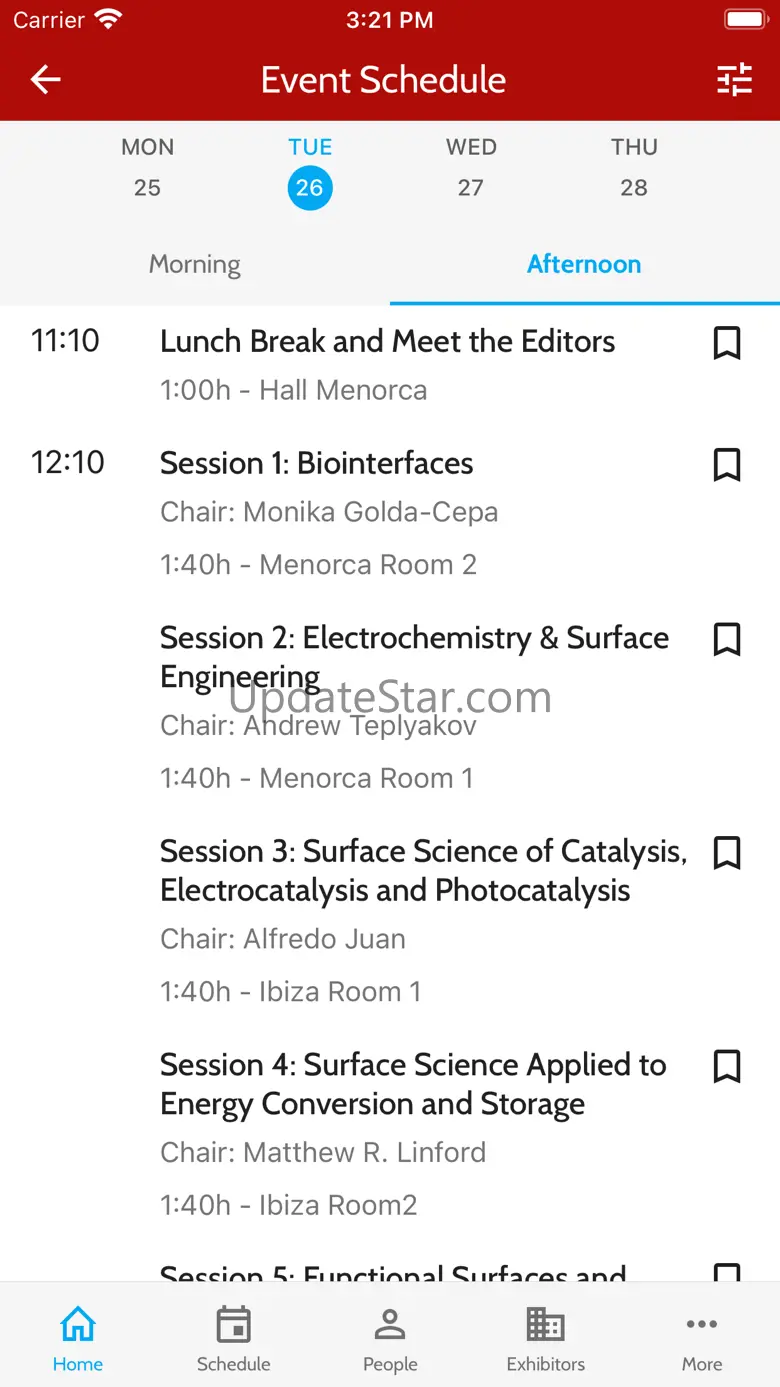Open the More menu
Image resolution: width=780 pixels, height=1387 pixels.
tap(702, 1338)
